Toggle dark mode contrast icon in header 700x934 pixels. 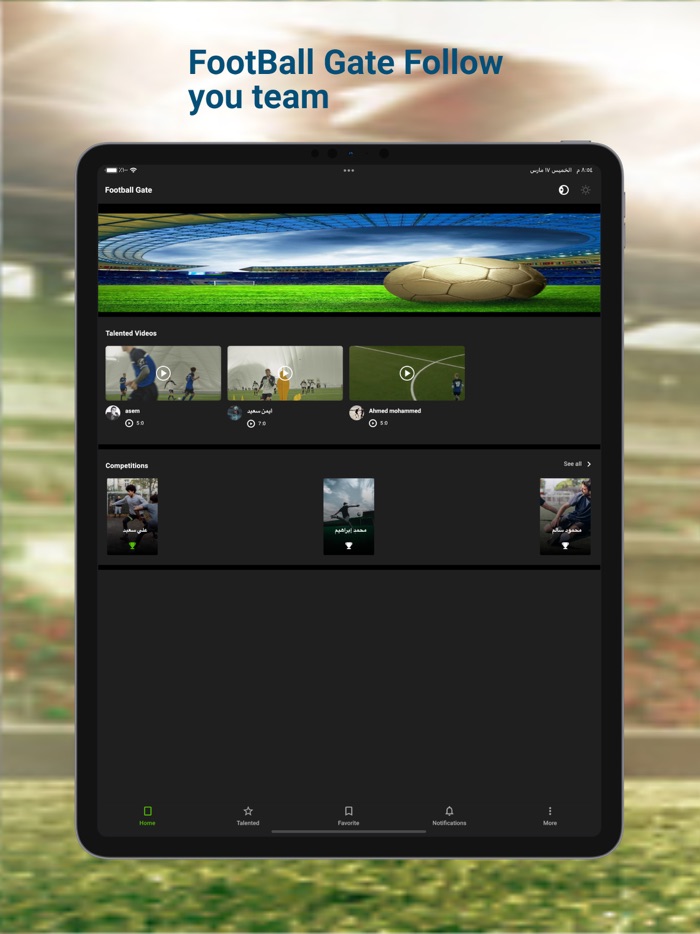(564, 190)
